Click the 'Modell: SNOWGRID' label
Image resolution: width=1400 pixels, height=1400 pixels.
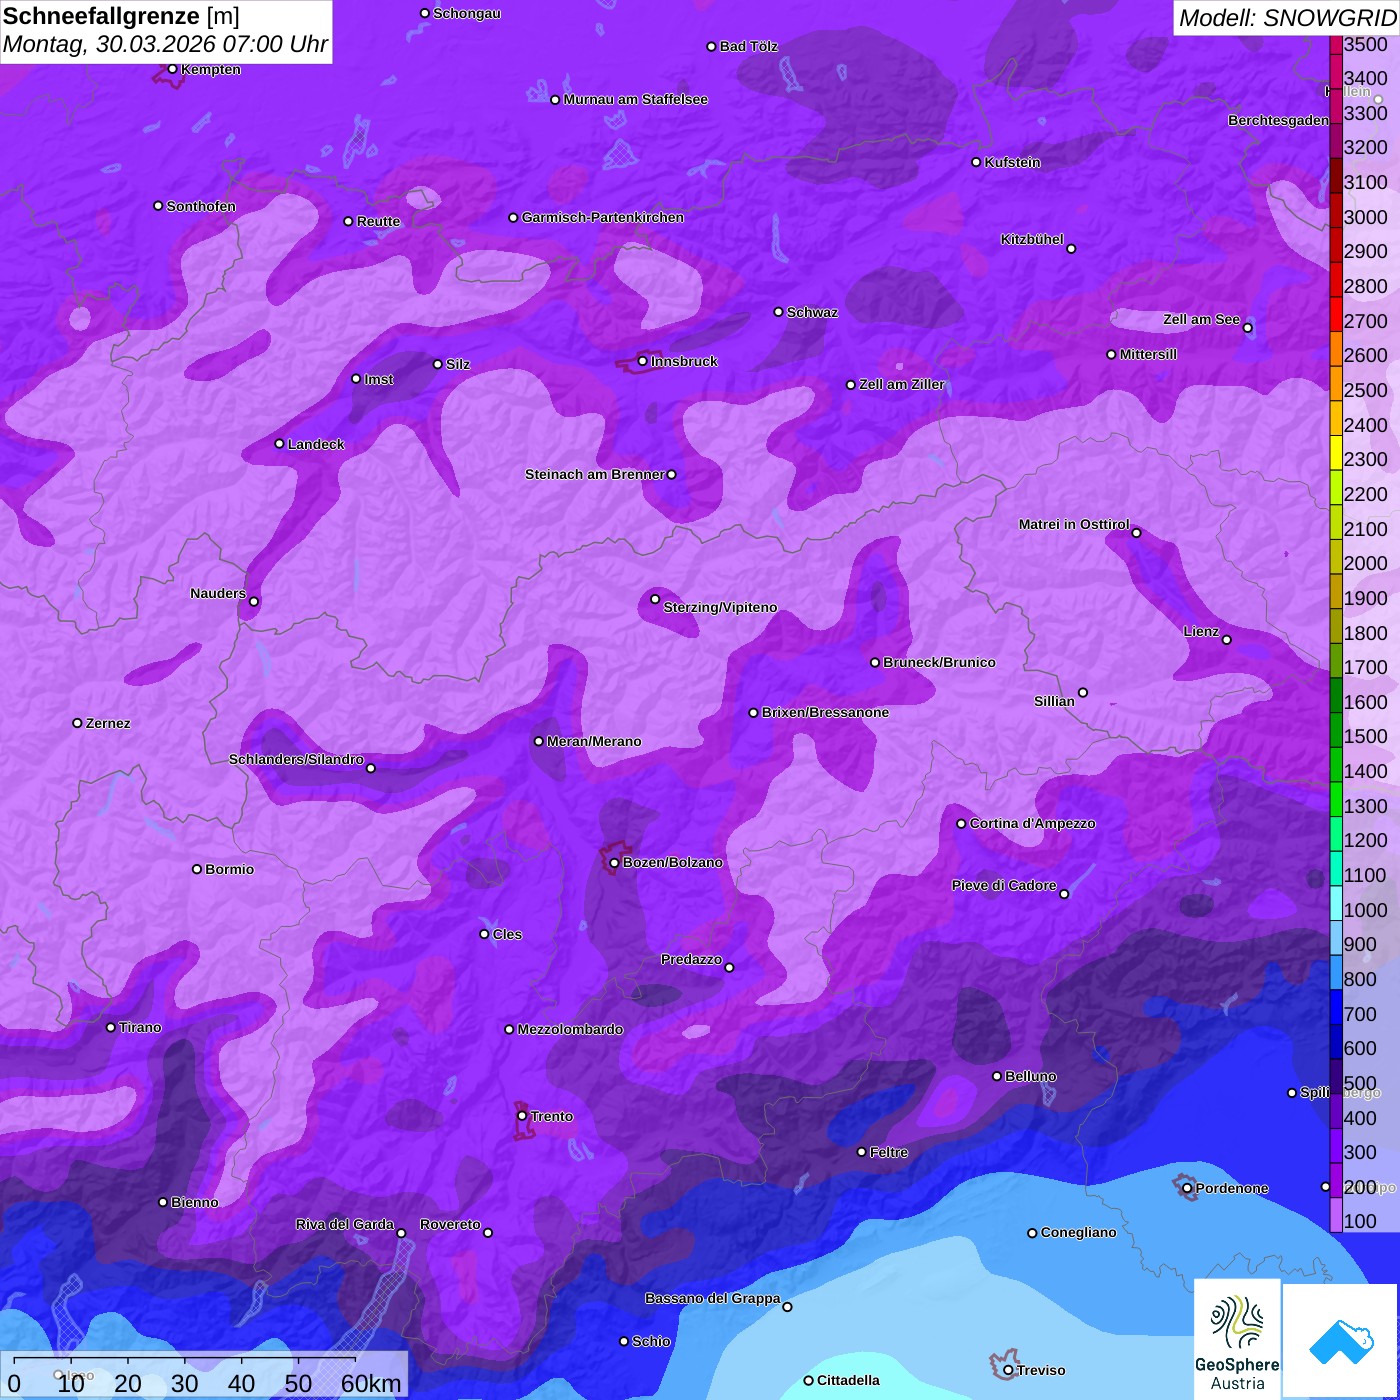click(x=1286, y=17)
